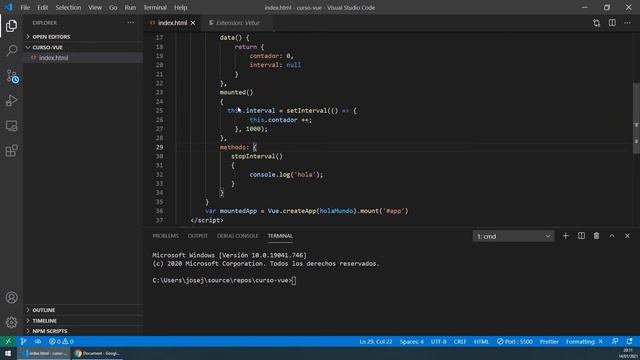Open the Selection menu

point(68,7)
